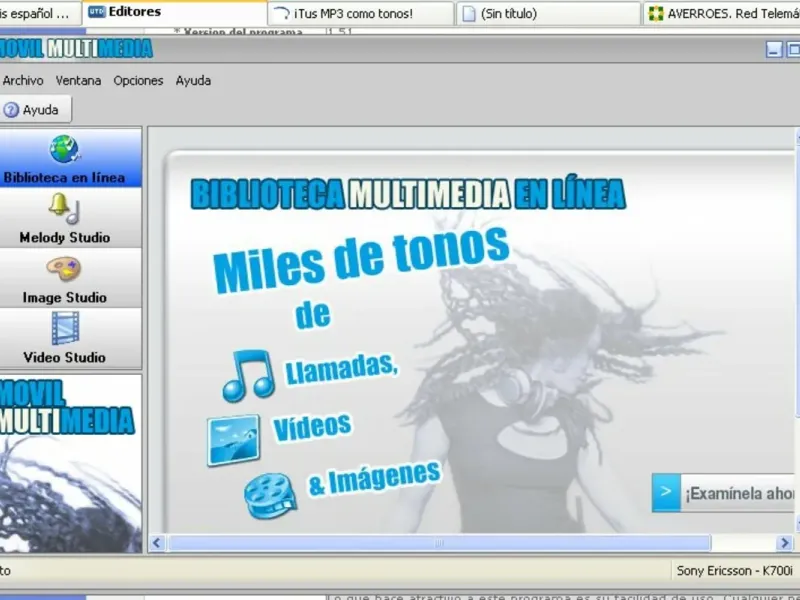Open the Archivo menu

tap(23, 81)
